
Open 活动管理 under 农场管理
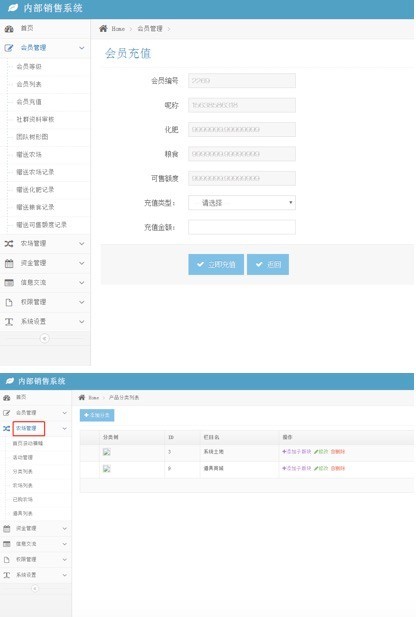pos(22,457)
